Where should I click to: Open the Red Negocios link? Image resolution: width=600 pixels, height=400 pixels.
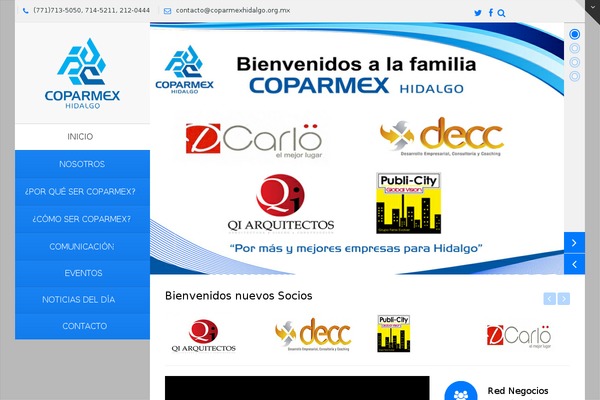[x=518, y=391]
